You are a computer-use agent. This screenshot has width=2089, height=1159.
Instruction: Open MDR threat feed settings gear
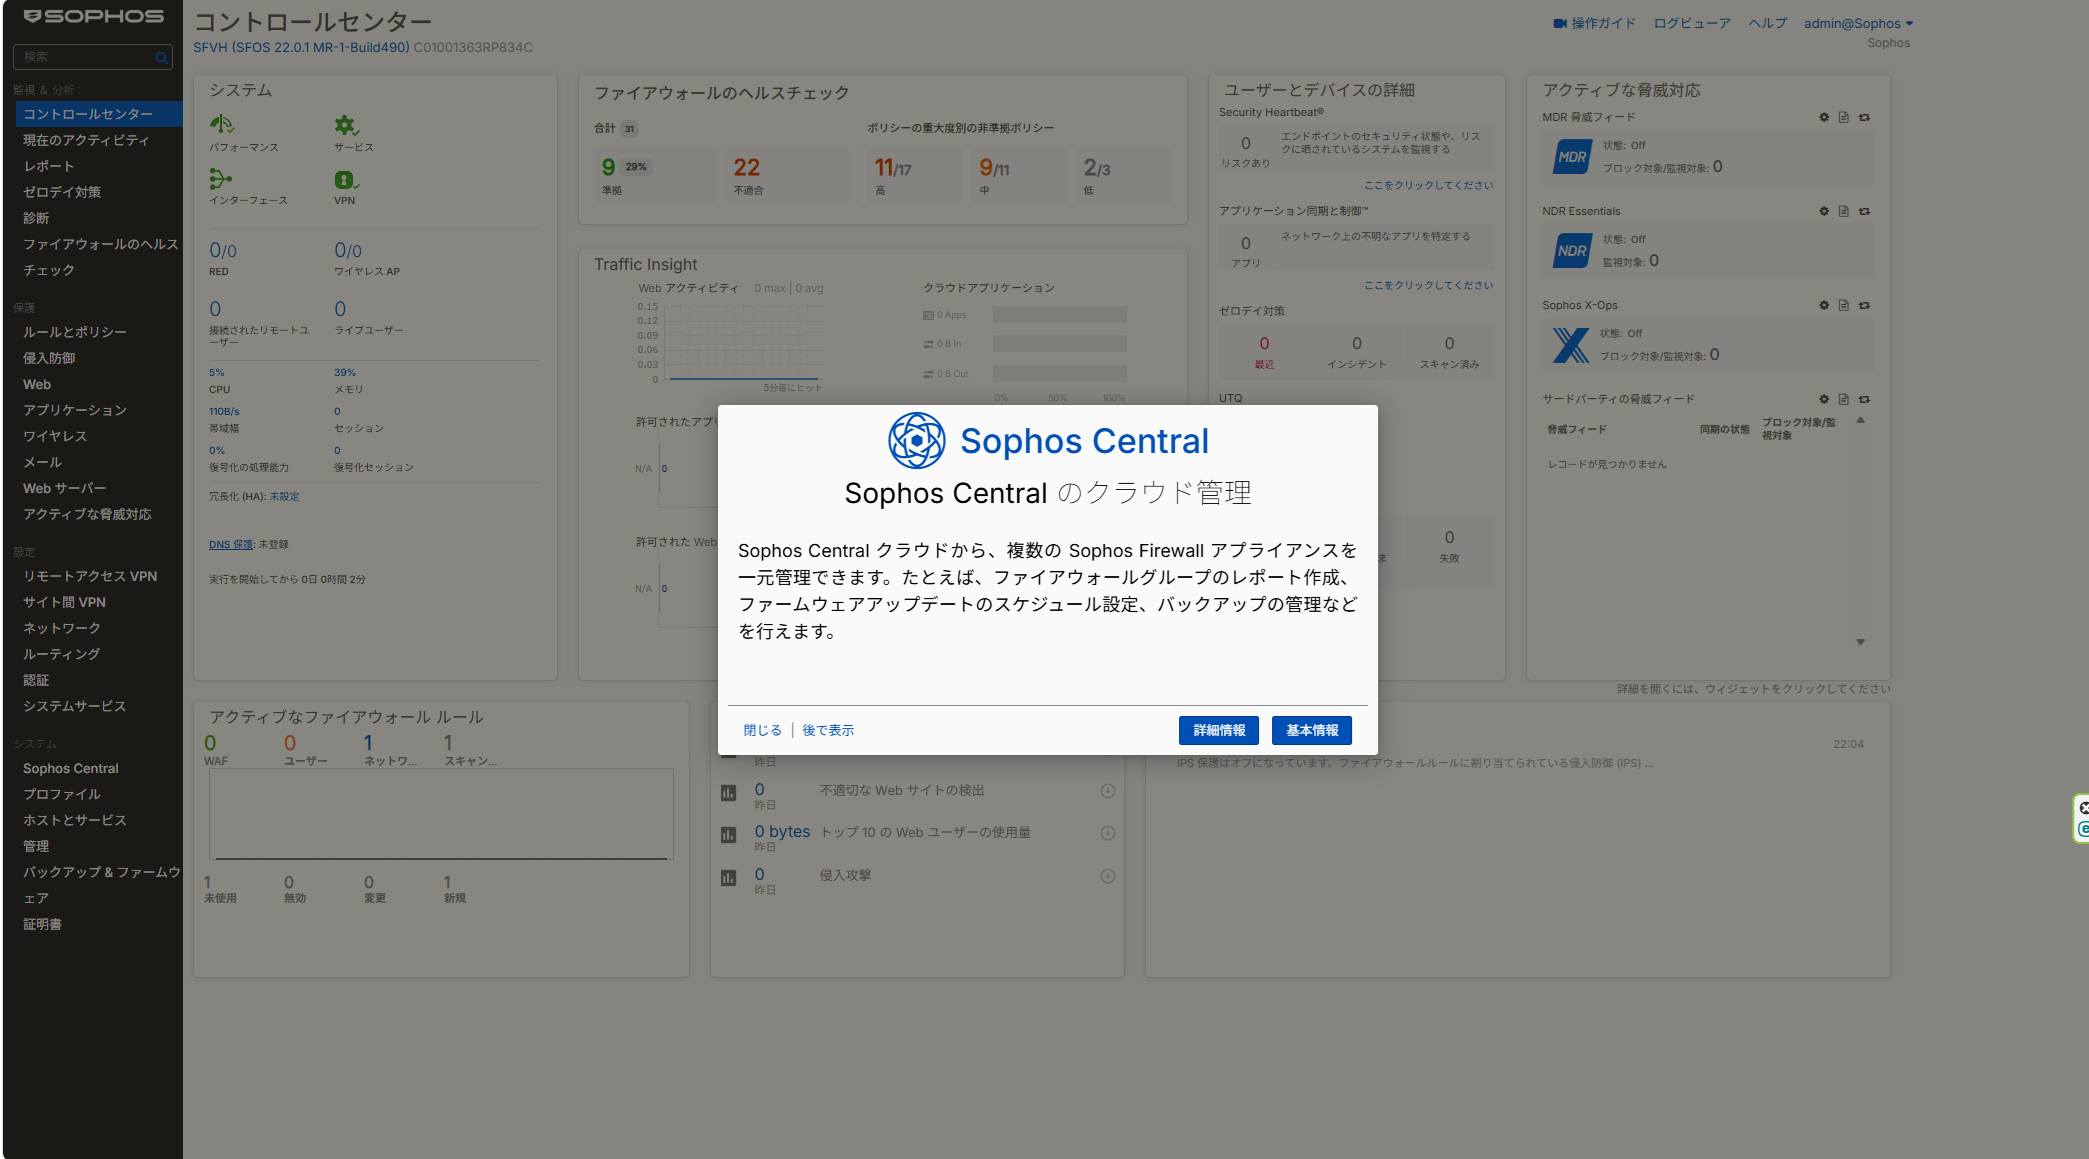[x=1824, y=118]
